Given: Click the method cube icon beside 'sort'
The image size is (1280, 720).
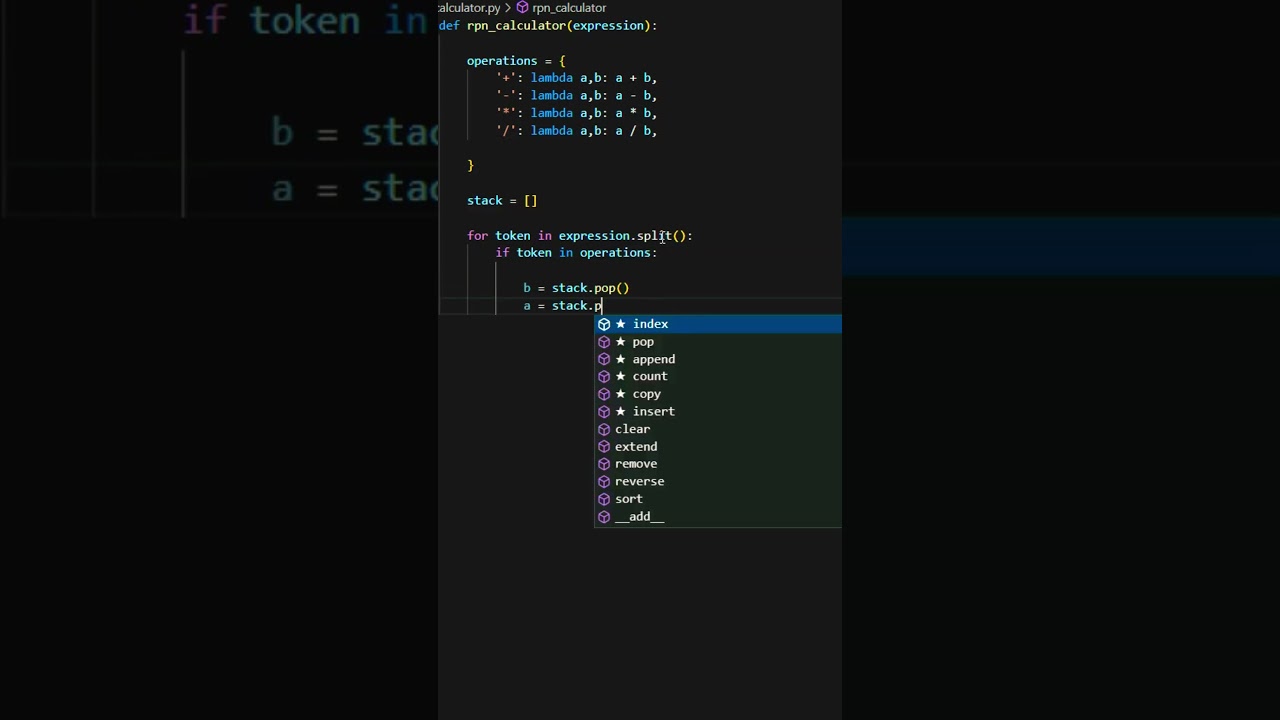Looking at the screenshot, I should (x=604, y=499).
